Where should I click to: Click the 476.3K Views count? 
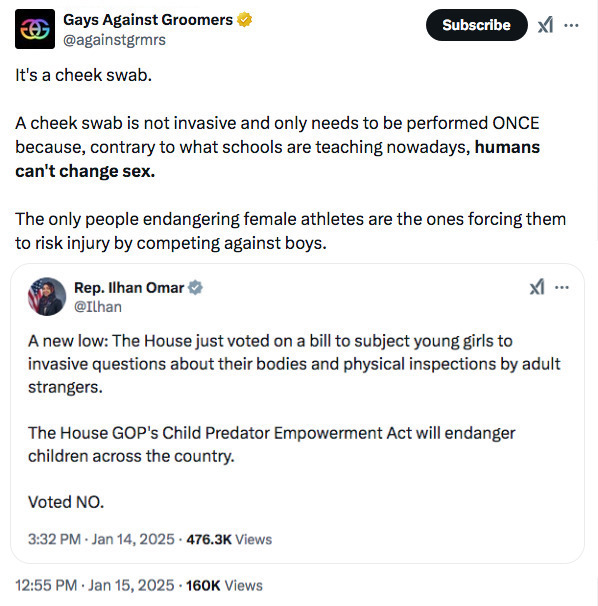click(229, 539)
